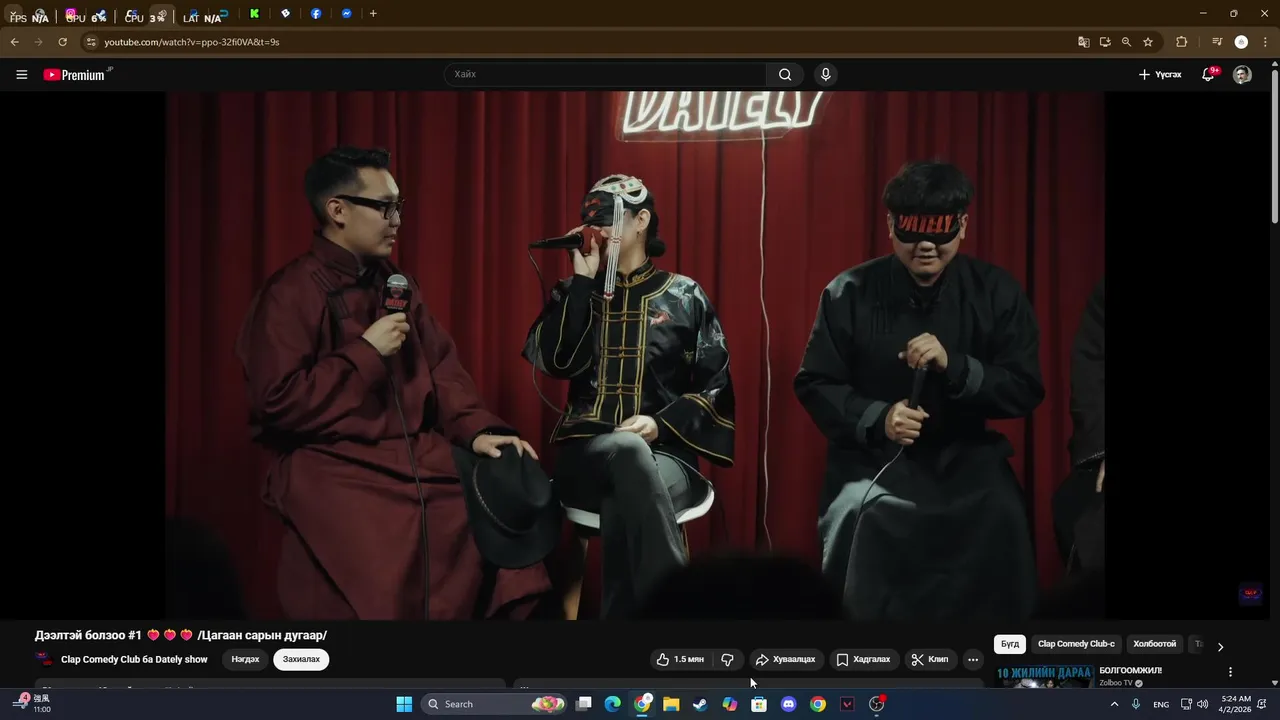Click the video player to pause

click(x=635, y=355)
